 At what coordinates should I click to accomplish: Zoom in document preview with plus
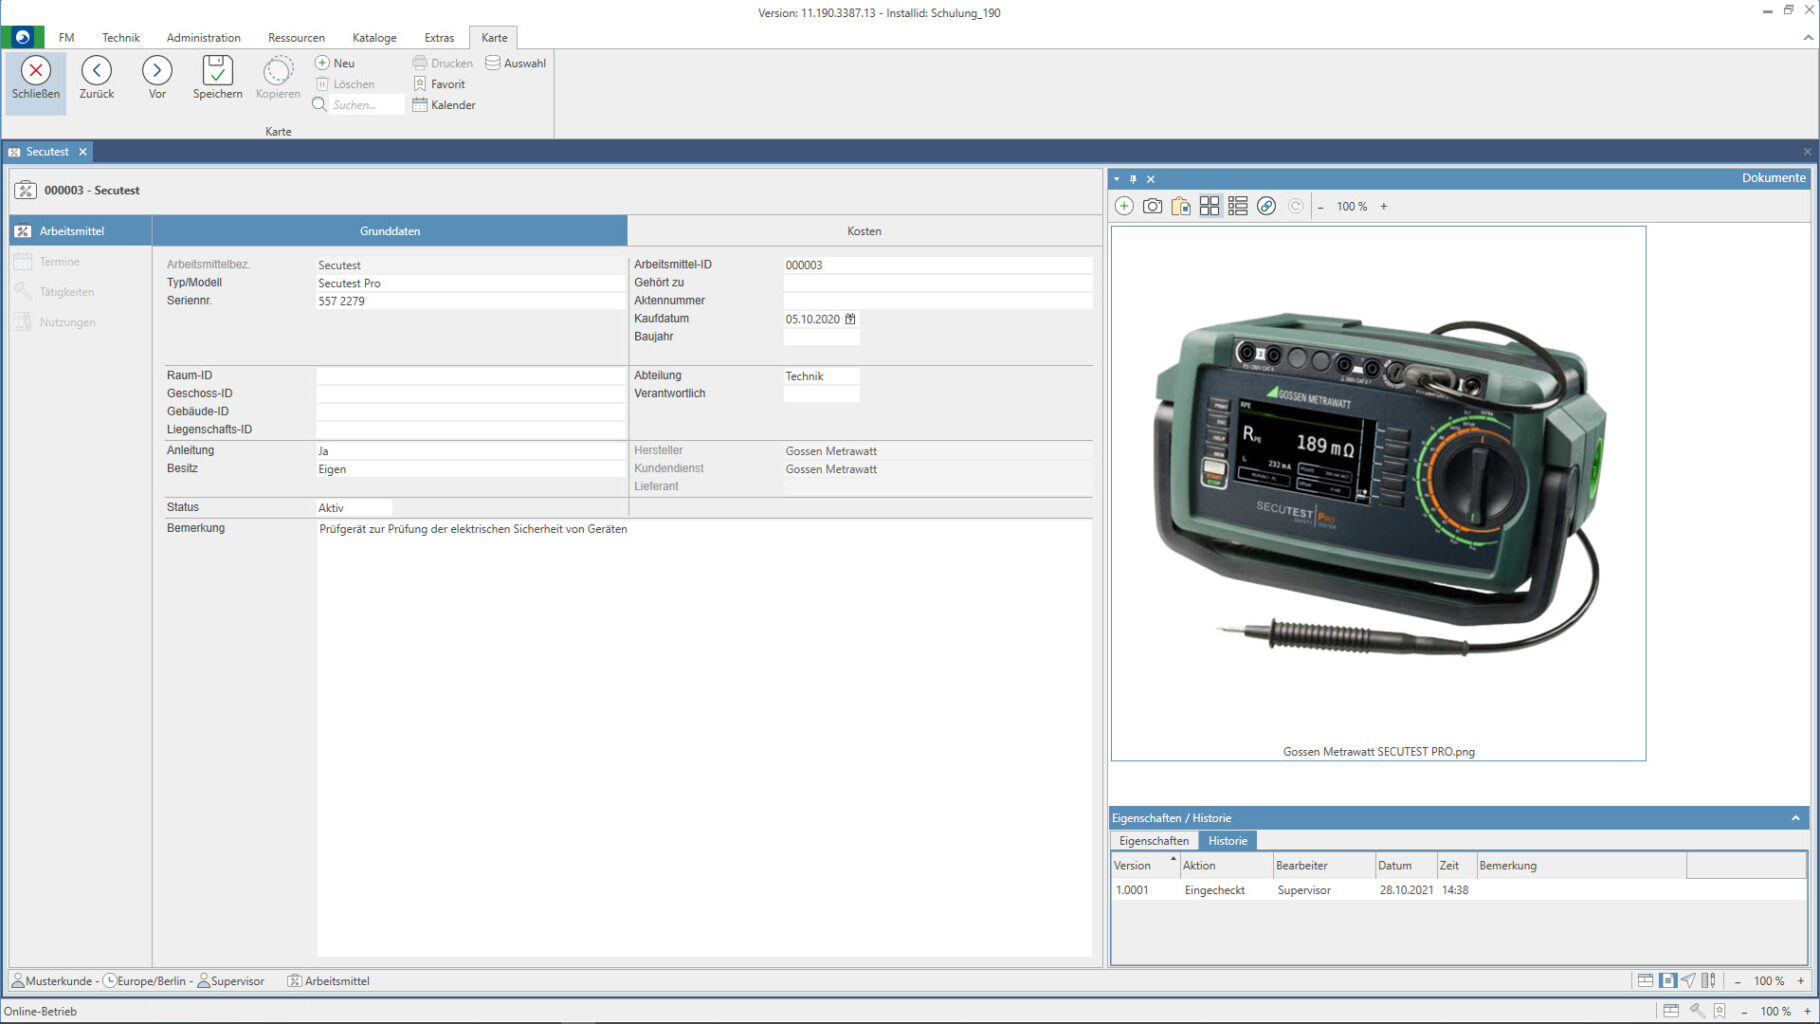tap(1384, 206)
